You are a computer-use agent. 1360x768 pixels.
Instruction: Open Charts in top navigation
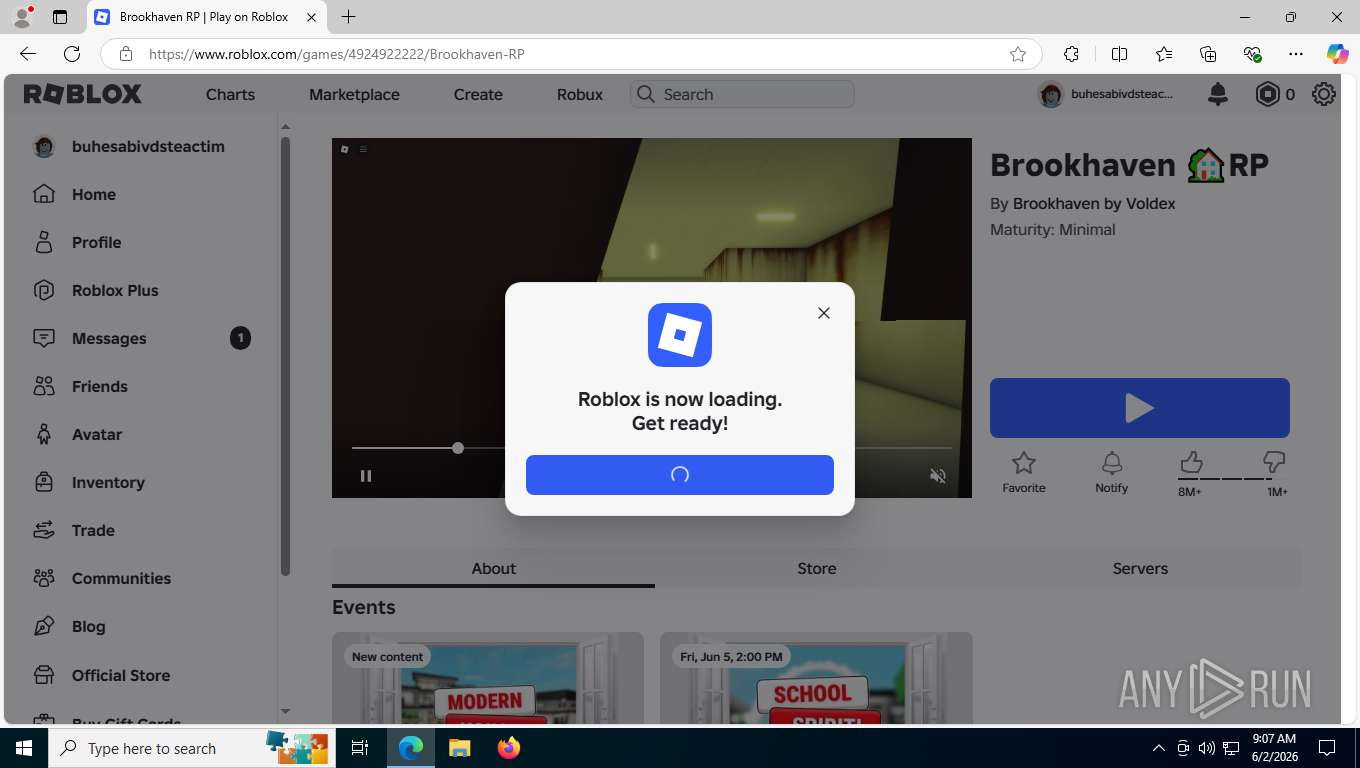tap(230, 94)
